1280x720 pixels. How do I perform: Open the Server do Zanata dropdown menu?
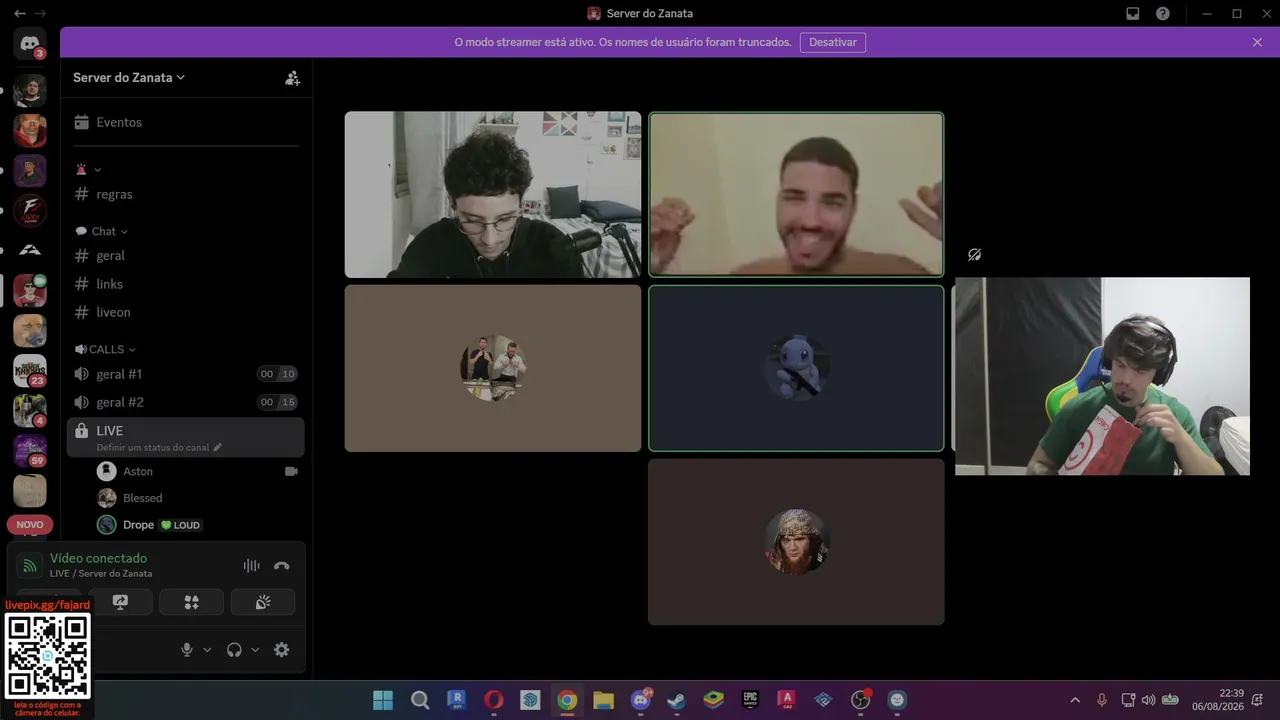129,77
